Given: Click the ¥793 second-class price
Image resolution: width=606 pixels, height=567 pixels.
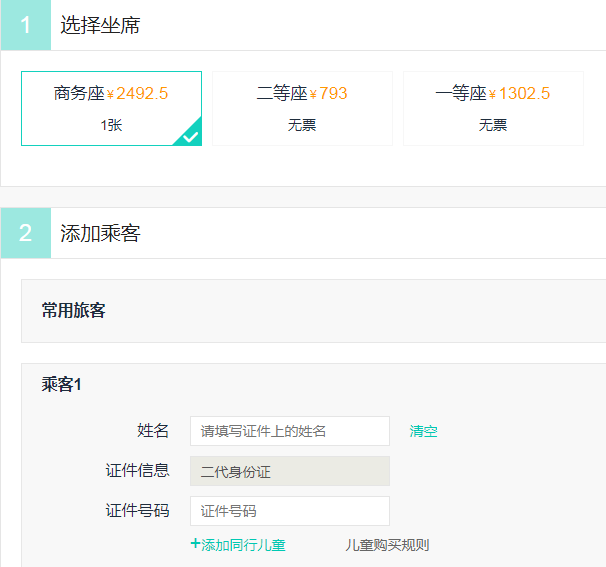Looking at the screenshot, I should (x=328, y=94).
